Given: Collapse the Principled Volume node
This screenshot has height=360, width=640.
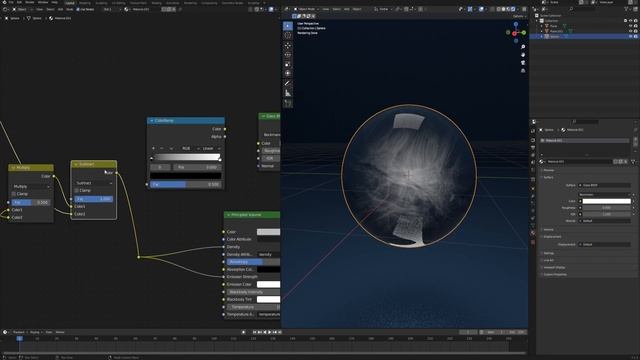Looking at the screenshot, I should (229, 215).
